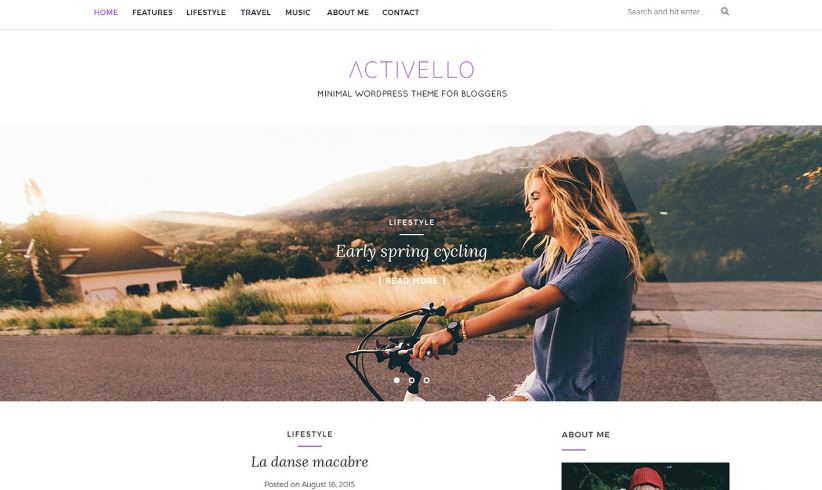Open the La danse macabre post
822x490 pixels.
tap(309, 462)
